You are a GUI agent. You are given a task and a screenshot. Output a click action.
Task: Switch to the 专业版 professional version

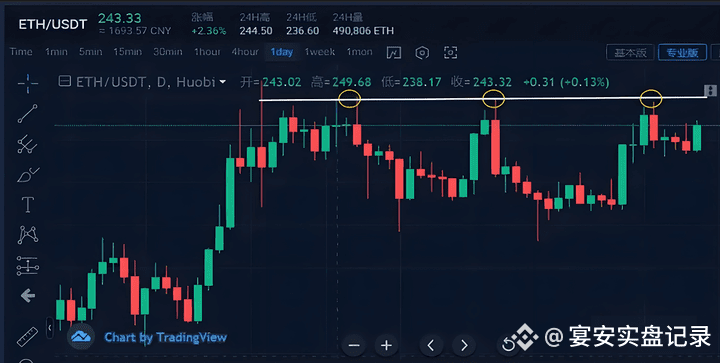click(682, 53)
